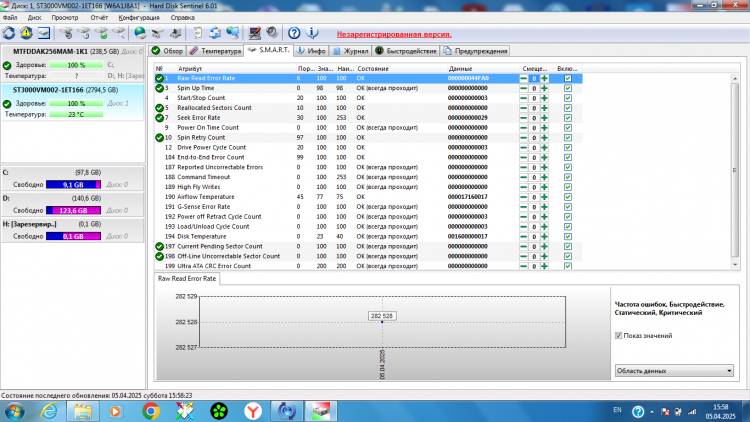The height and width of the screenshot is (422, 750).
Task: Toggle the enabled checkbox for Spin Up Time
Action: [x=568, y=88]
